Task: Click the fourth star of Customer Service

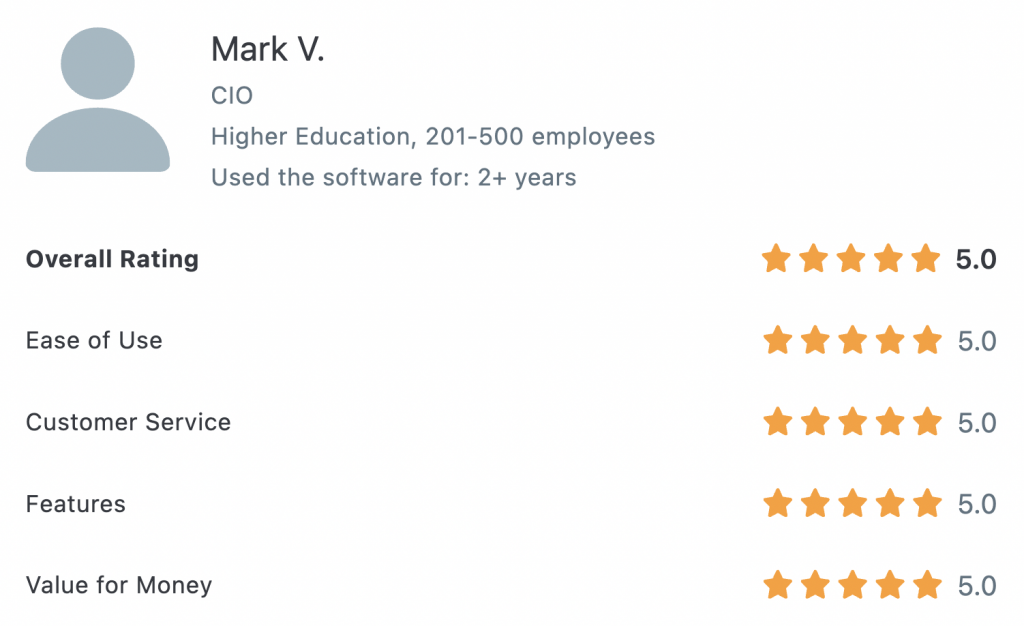Action: point(890,422)
